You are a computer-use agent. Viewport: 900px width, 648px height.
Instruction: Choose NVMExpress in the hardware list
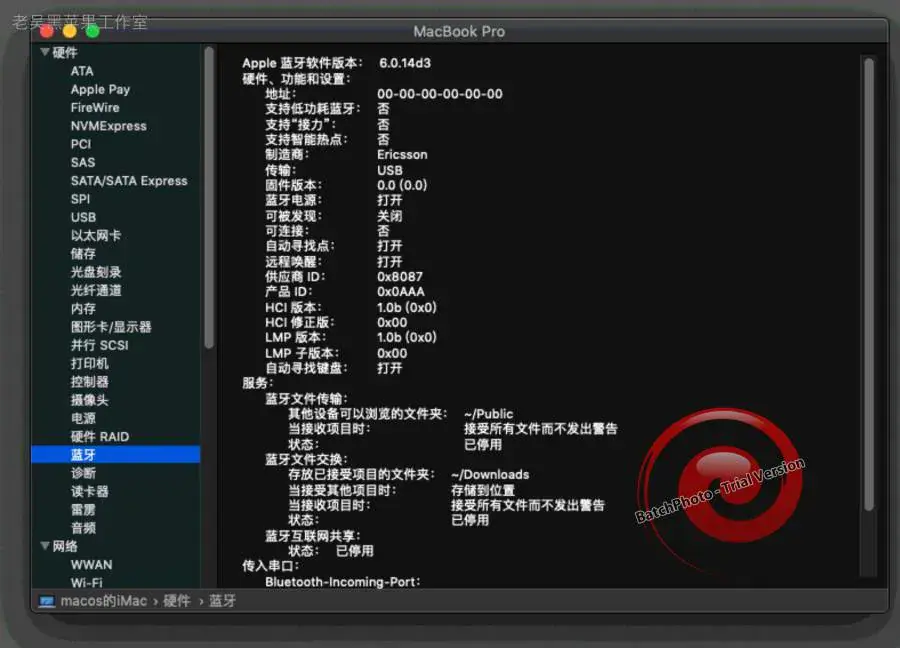click(x=108, y=126)
